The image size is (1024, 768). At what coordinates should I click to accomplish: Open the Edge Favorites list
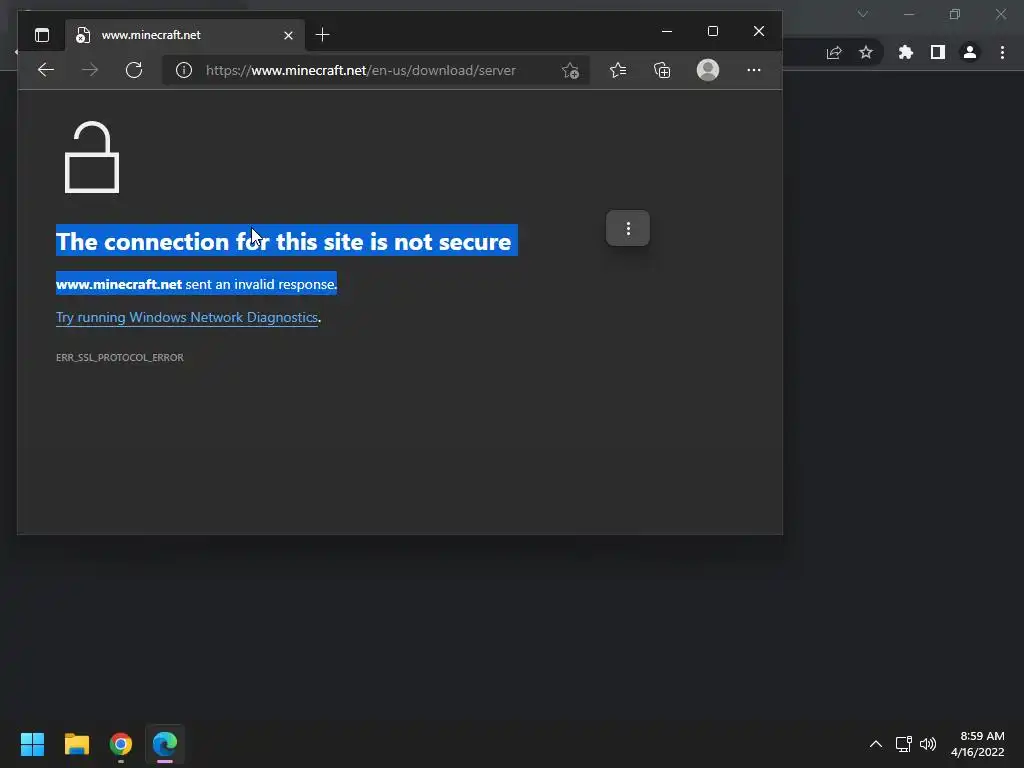[x=618, y=70]
